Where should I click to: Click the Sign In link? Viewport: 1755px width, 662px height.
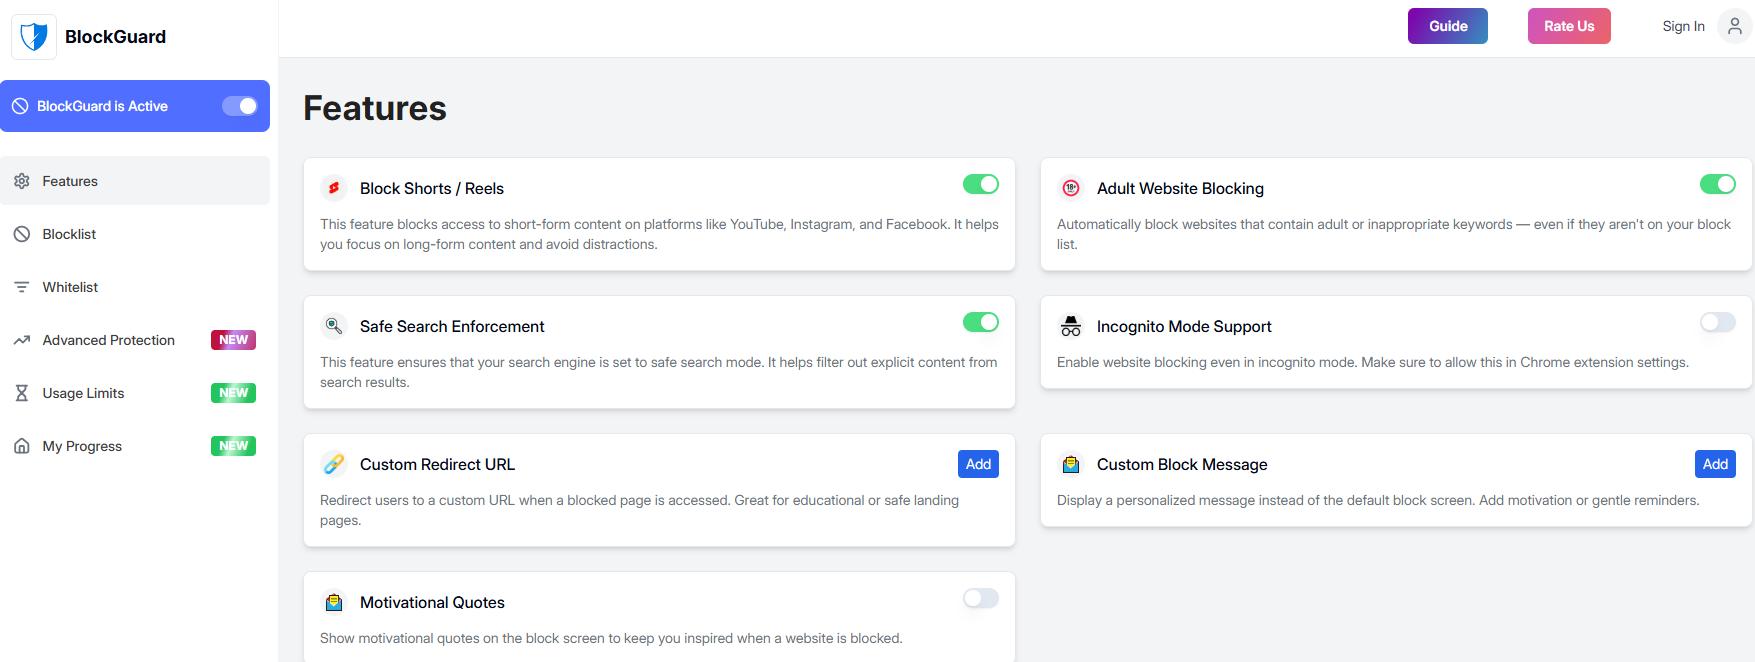(1683, 26)
